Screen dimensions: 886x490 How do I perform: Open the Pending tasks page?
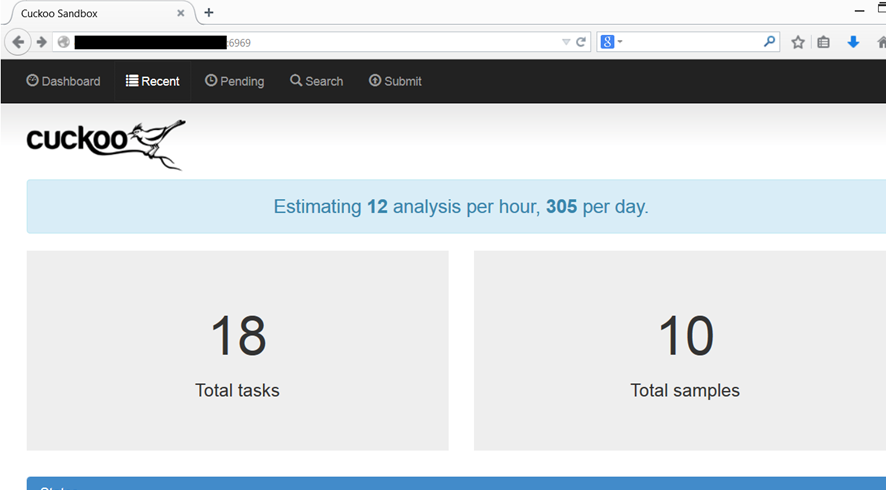coord(234,81)
